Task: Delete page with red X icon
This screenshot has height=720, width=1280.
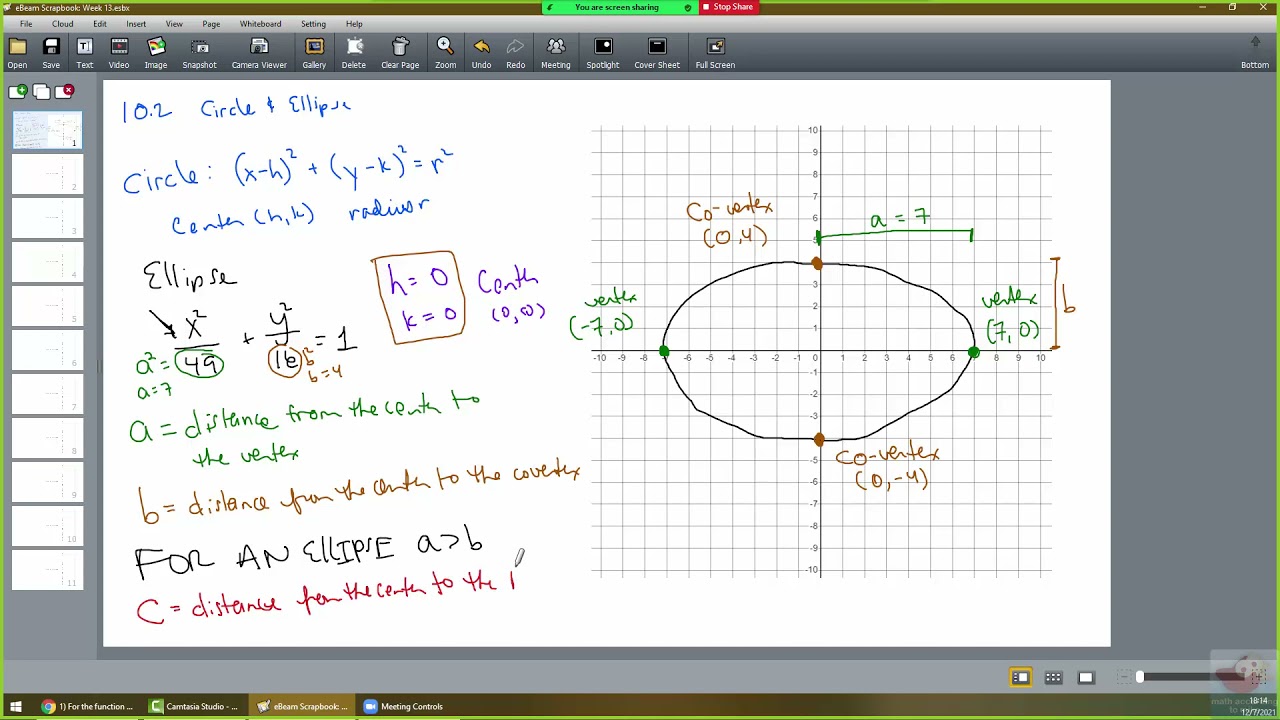Action: pos(67,91)
